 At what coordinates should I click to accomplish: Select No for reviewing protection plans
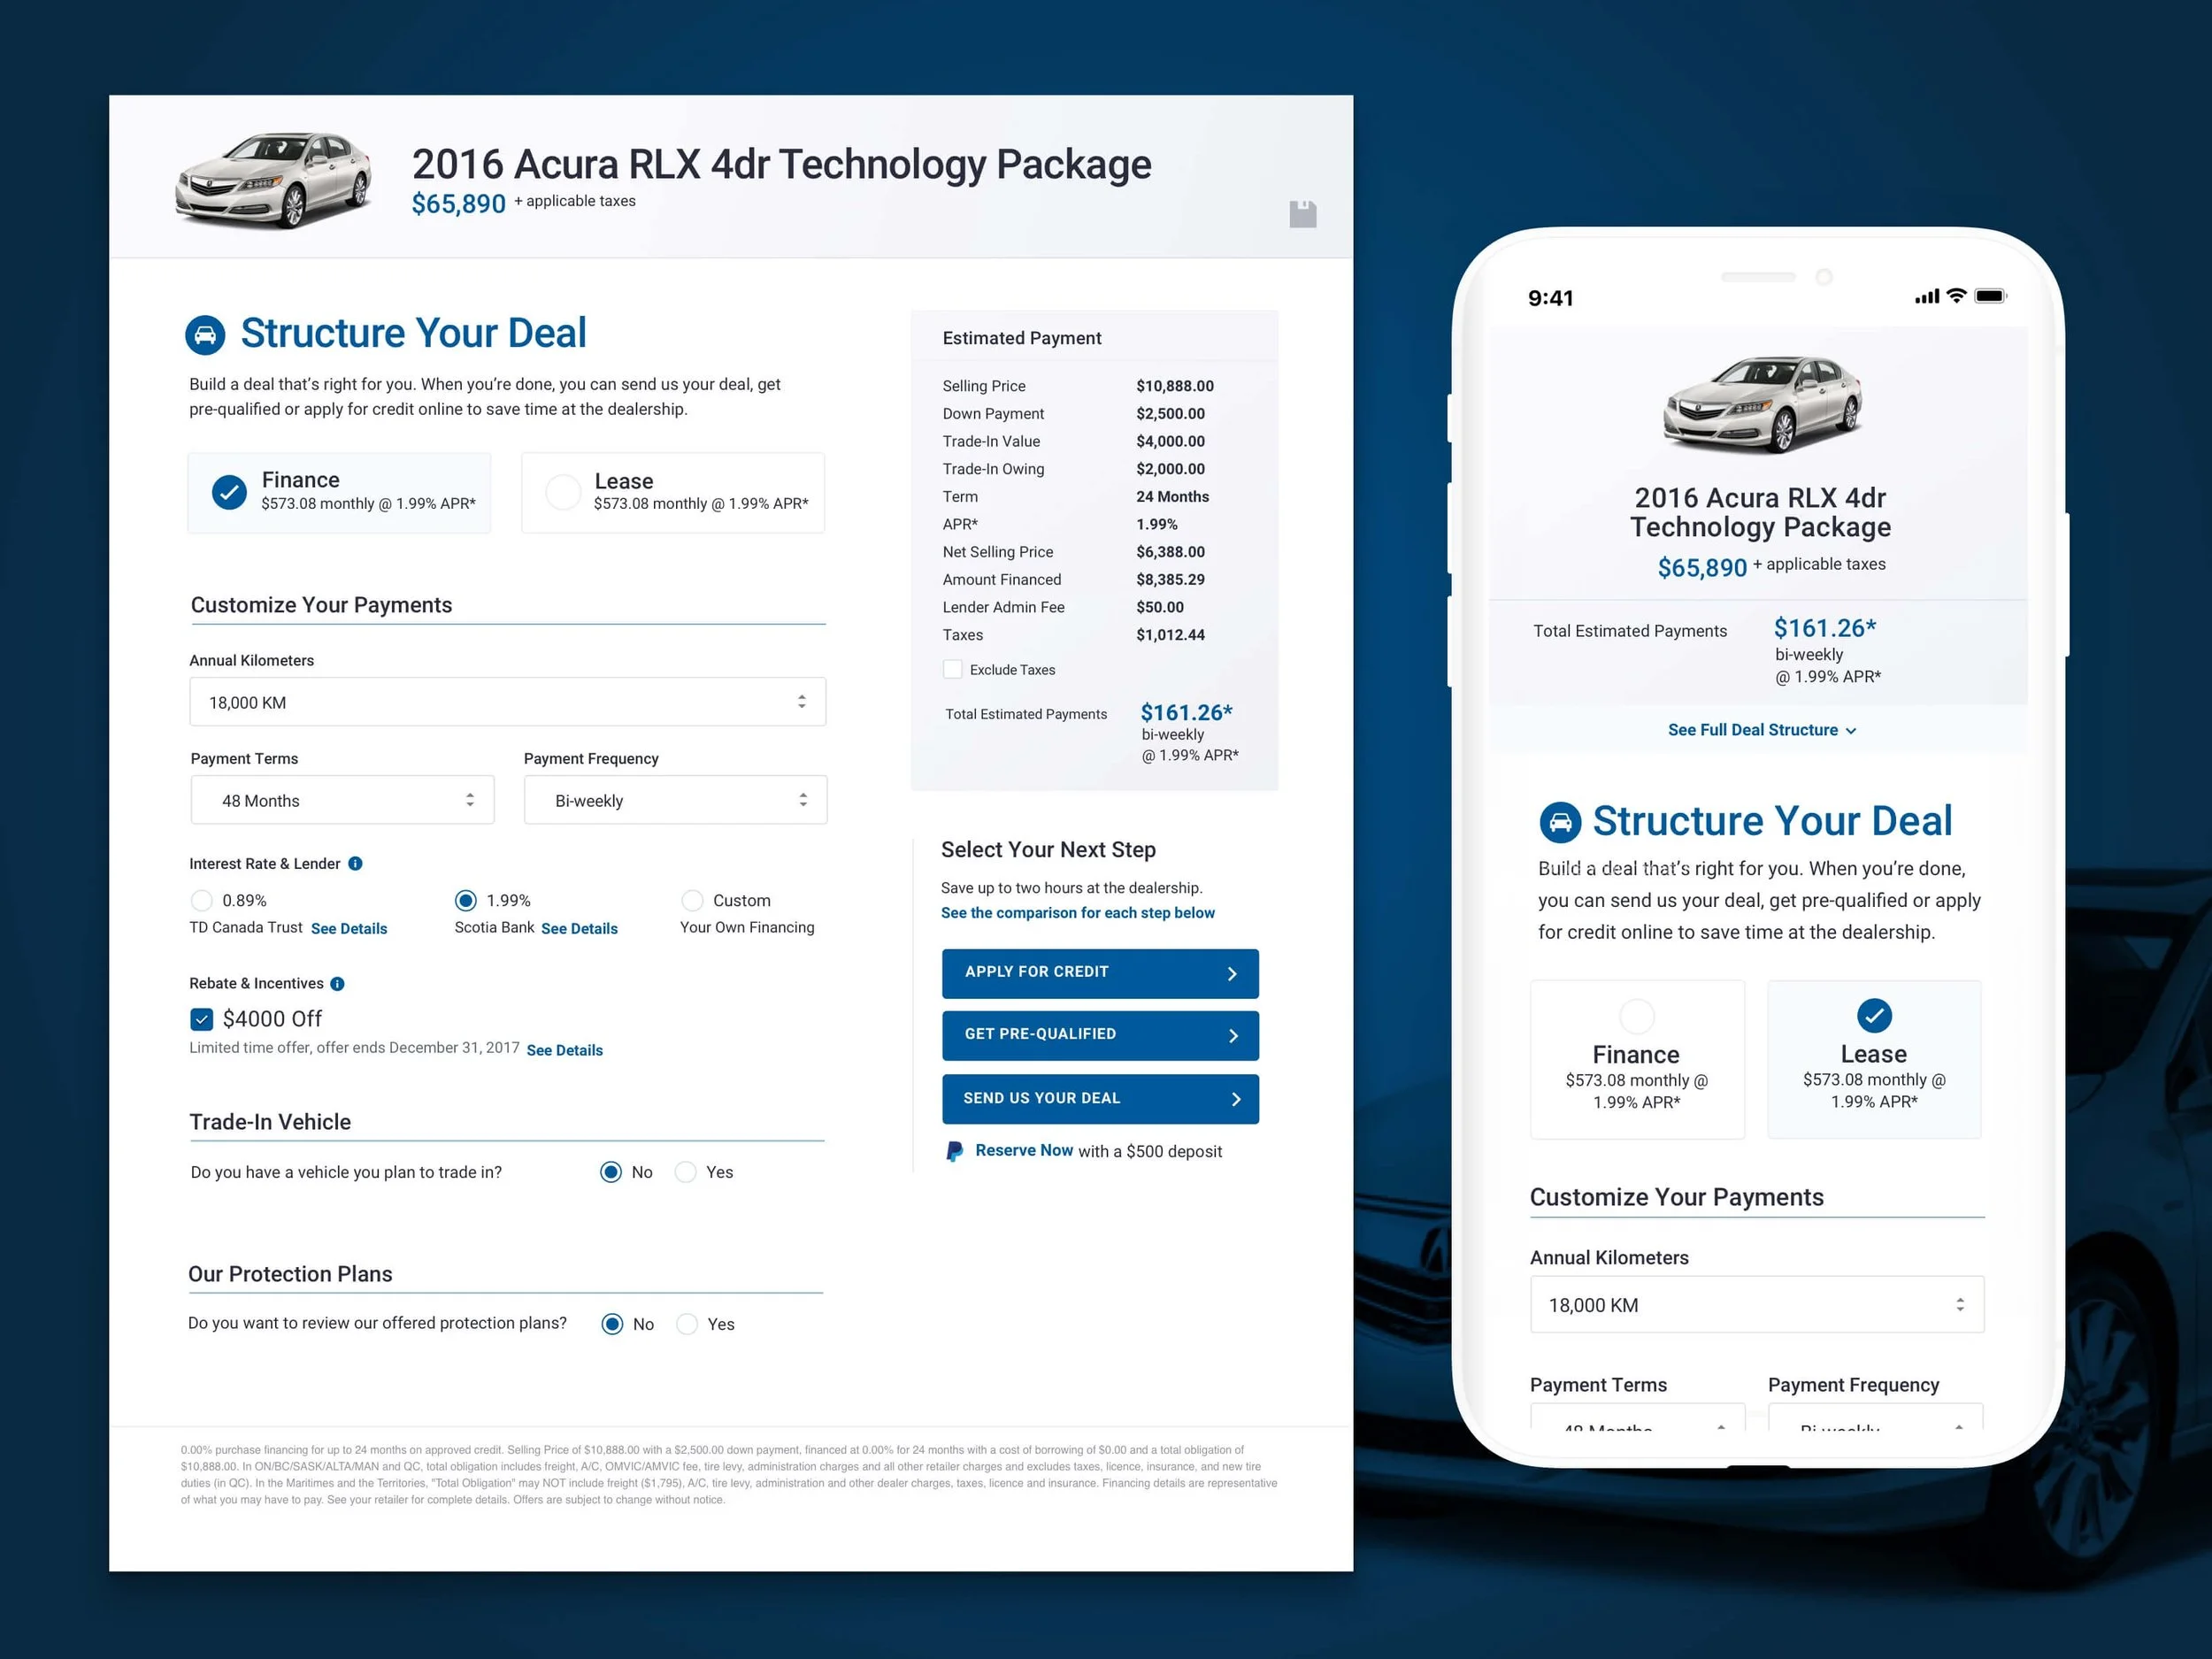(612, 1324)
